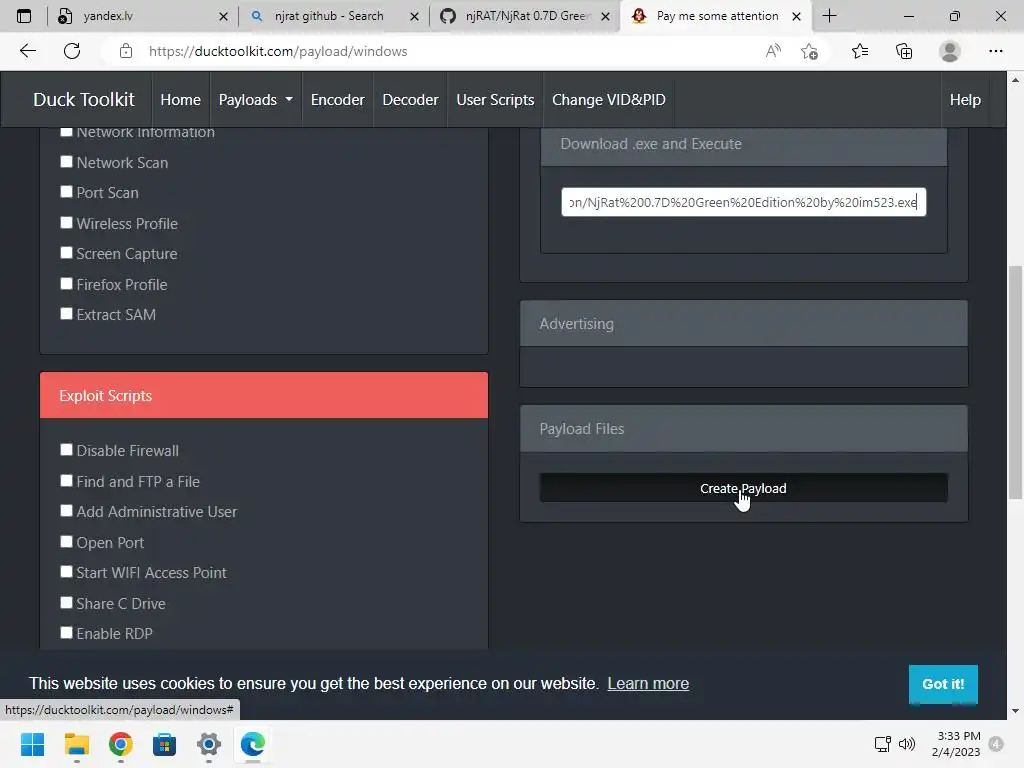The image size is (1024, 768).
Task: Open Edge settings and more menu
Action: (x=995, y=51)
